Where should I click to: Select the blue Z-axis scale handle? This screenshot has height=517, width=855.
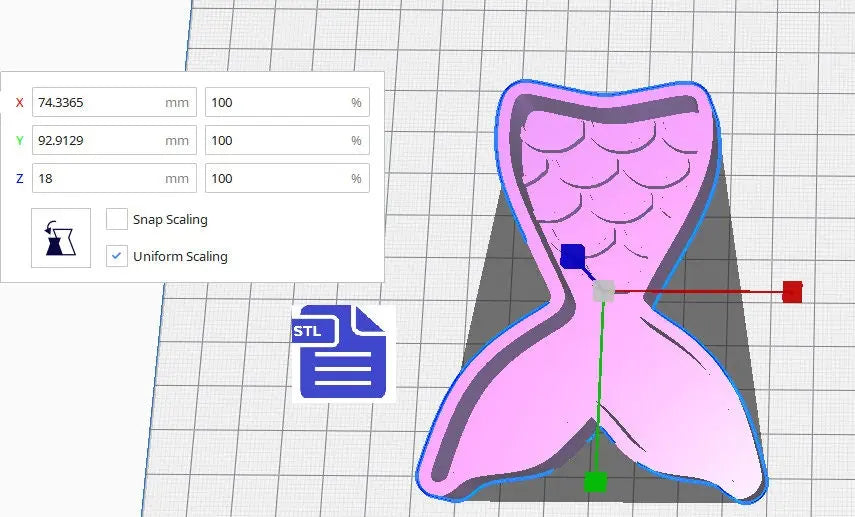pos(572,257)
